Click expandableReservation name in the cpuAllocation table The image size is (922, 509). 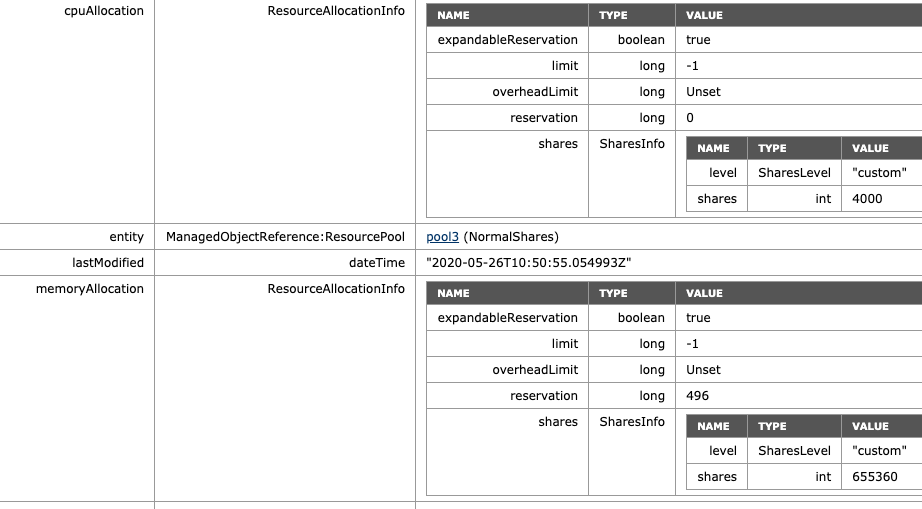[507, 40]
